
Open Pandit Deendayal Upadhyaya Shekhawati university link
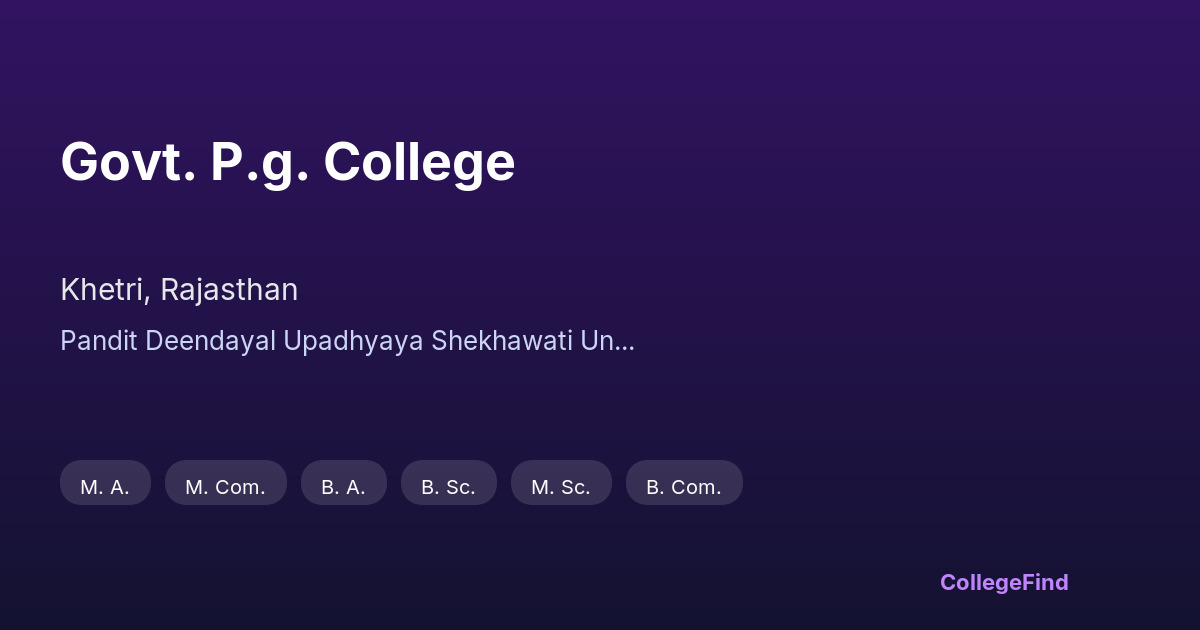coord(347,341)
